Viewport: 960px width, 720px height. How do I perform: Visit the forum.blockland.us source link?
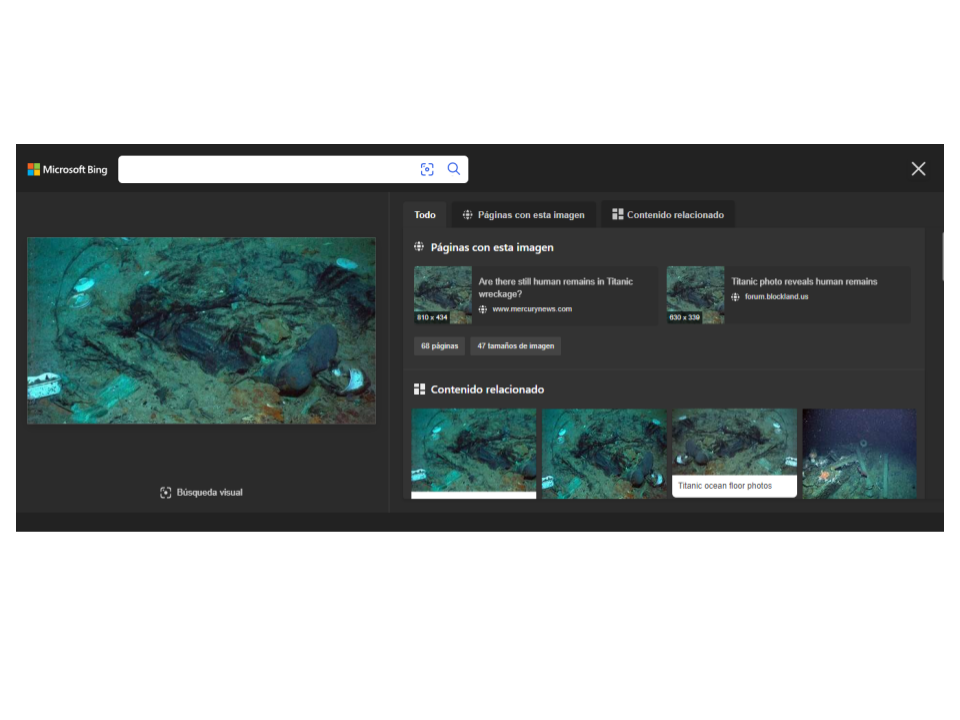pos(776,297)
